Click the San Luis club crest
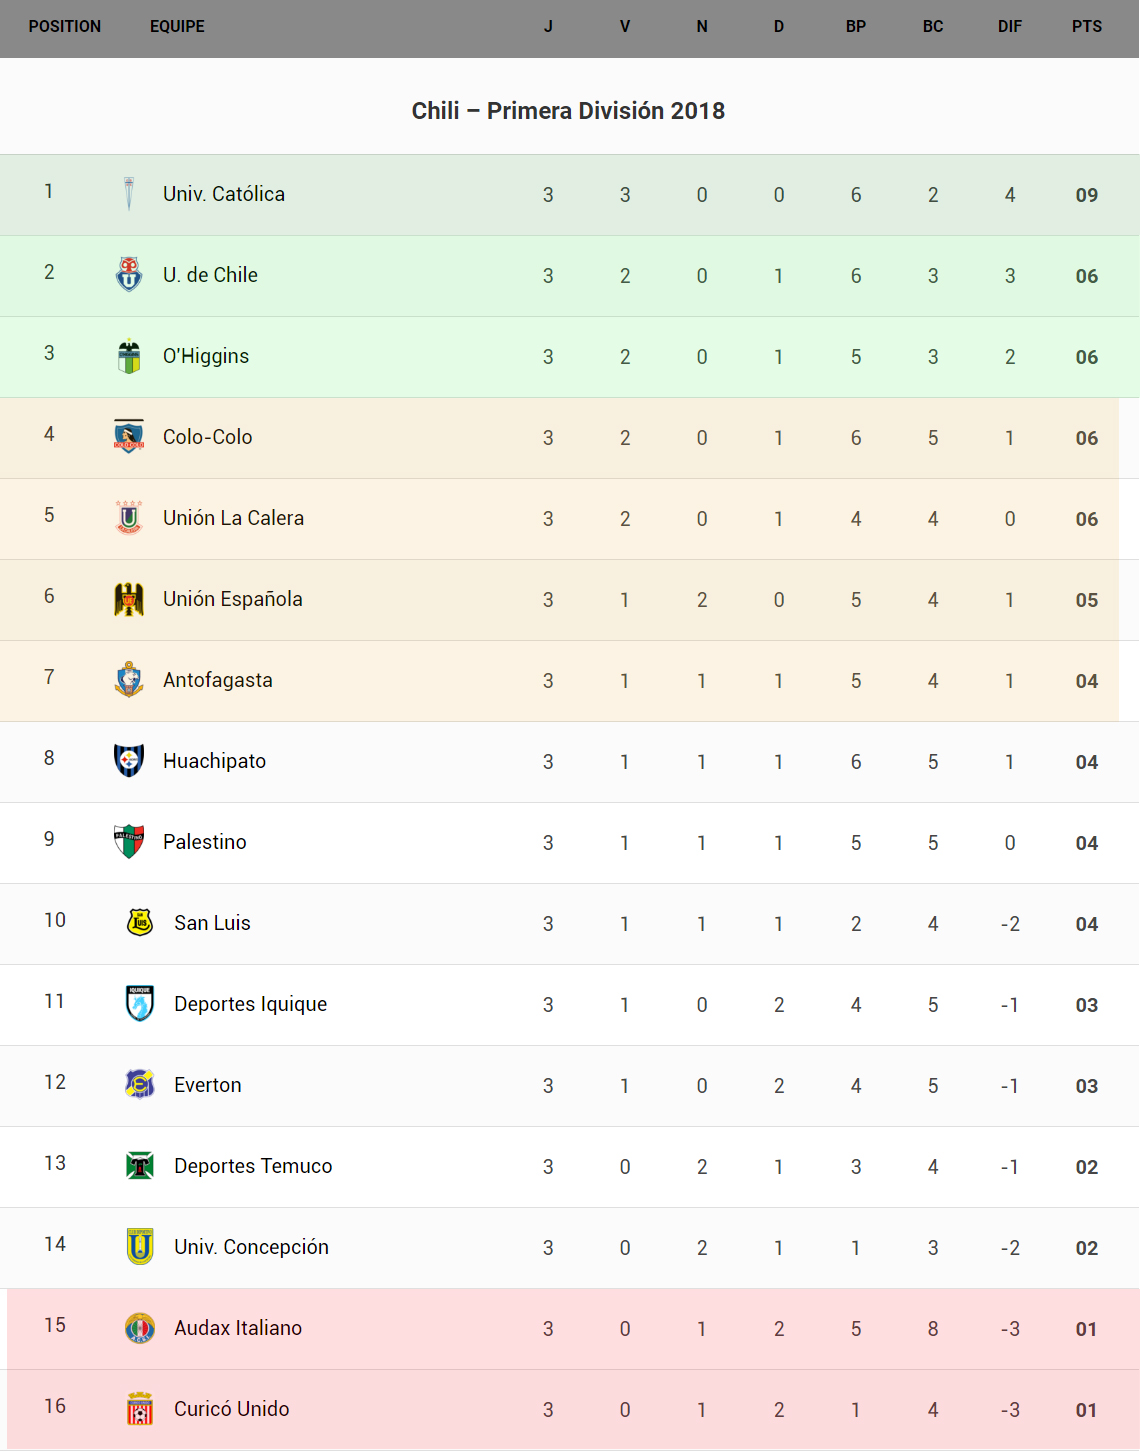Viewport: 1140px width, 1452px height. pyautogui.click(x=140, y=923)
